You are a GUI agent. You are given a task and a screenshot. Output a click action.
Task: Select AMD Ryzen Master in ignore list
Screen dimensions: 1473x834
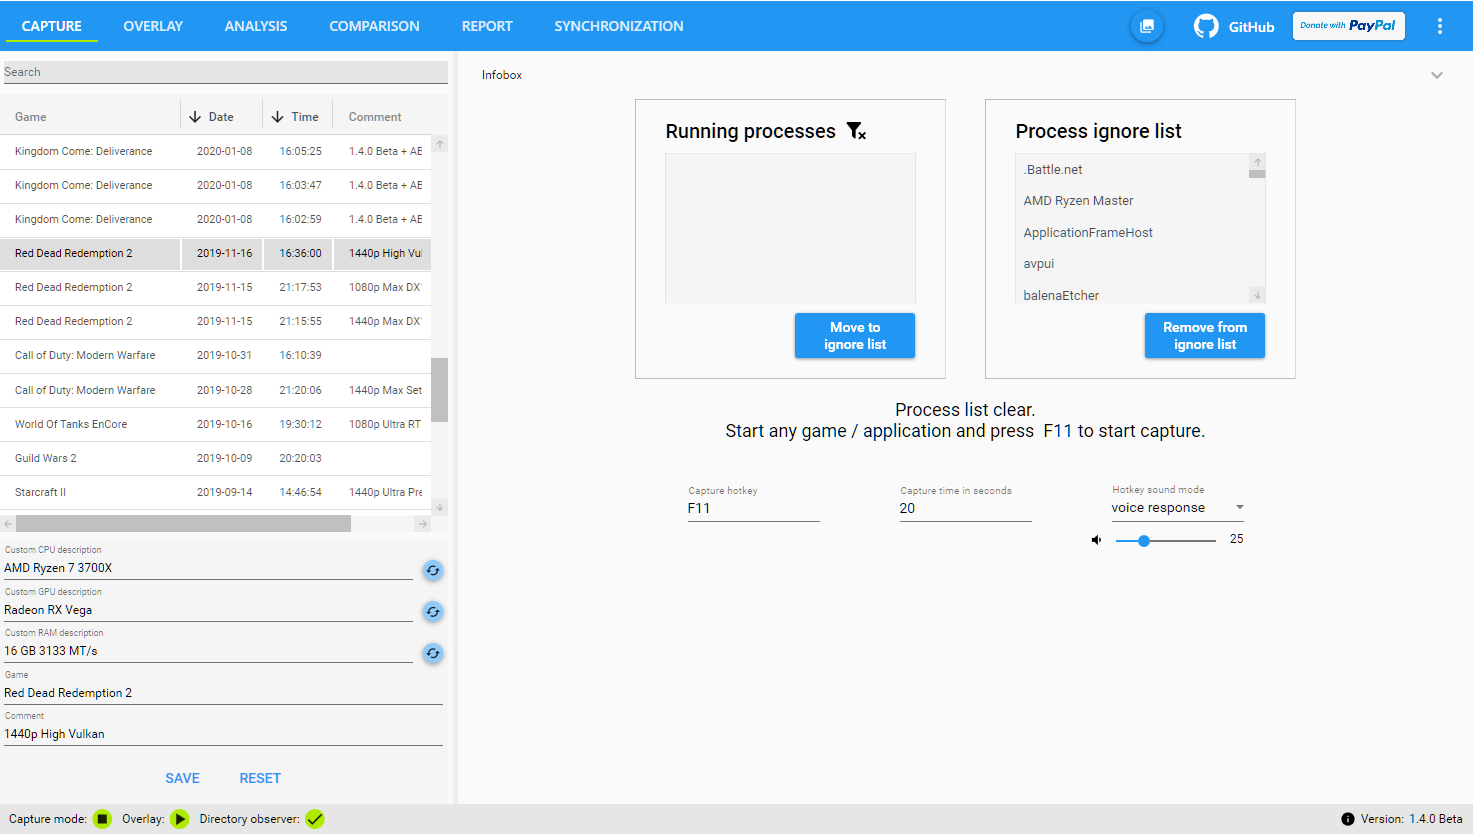[x=1132, y=201]
